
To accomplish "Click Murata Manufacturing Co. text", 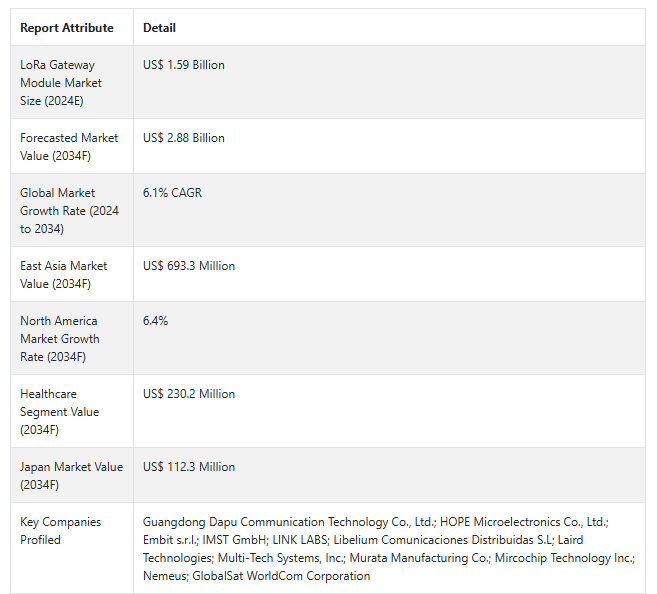I will point(419,558).
